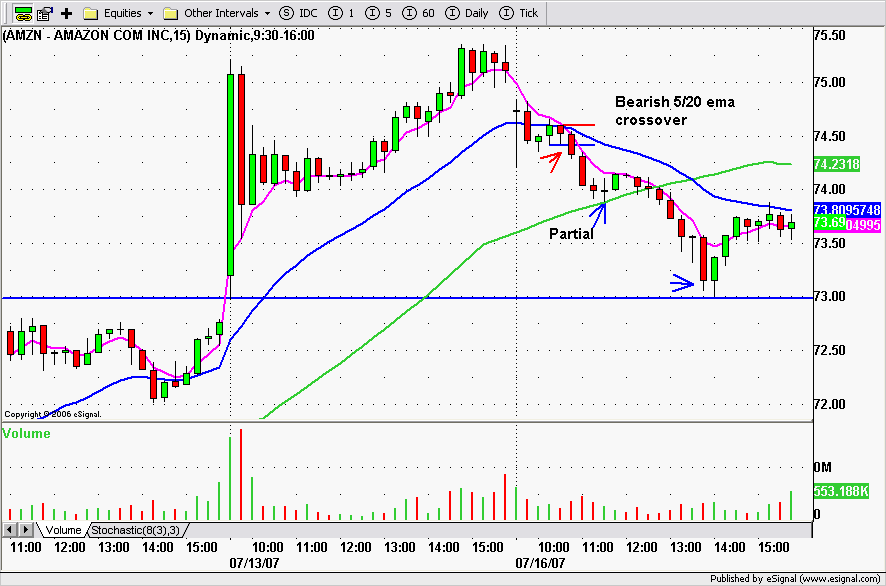Image resolution: width=886 pixels, height=586 pixels.
Task: Select the Partial text annotation
Action: [571, 234]
